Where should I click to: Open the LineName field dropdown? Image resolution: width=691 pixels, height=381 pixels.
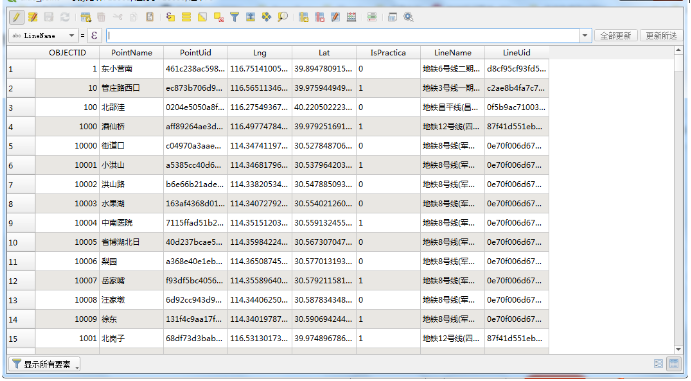point(43,35)
